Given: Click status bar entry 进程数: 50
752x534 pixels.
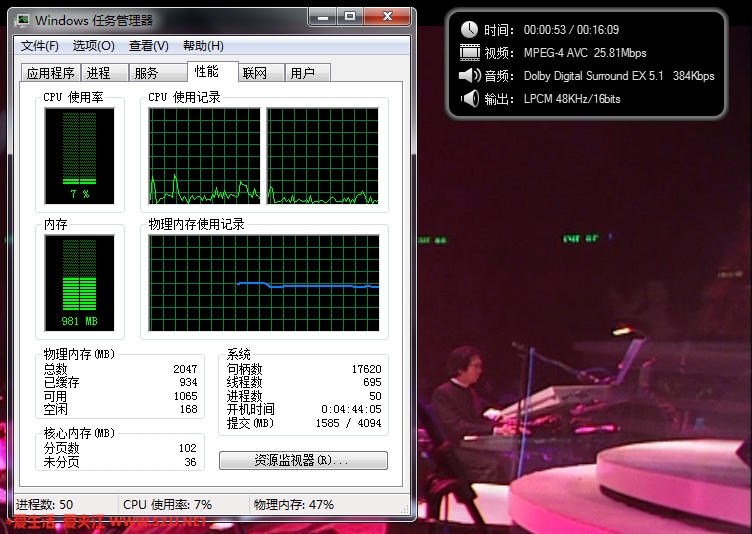Looking at the screenshot, I should (x=44, y=505).
